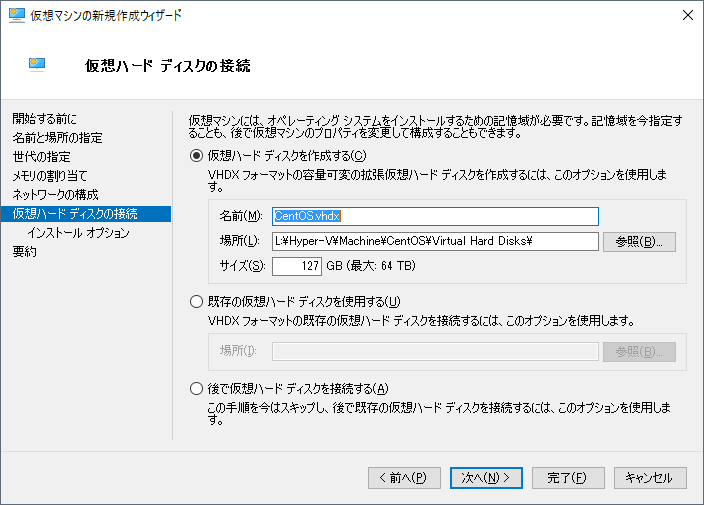Click the 次へ(N) button
This screenshot has width=704, height=505.
pos(486,478)
